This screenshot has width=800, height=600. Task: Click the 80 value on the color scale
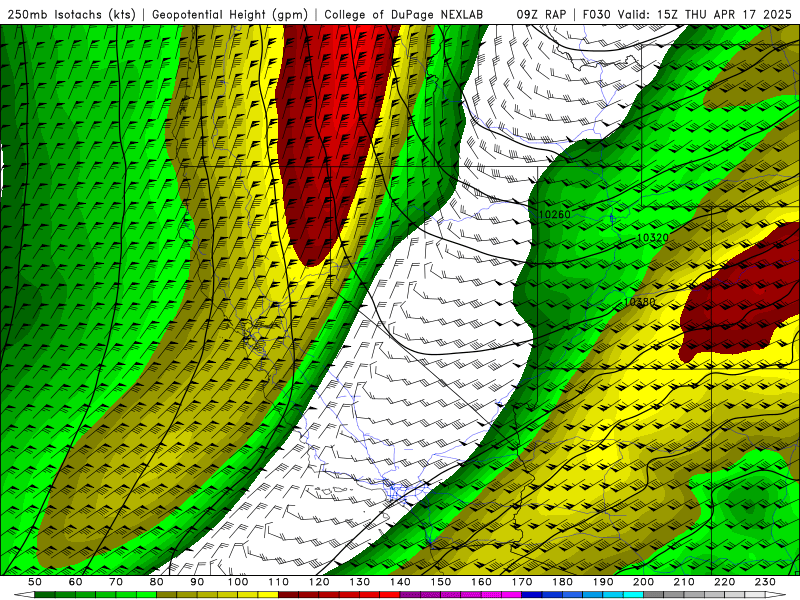[157, 582]
